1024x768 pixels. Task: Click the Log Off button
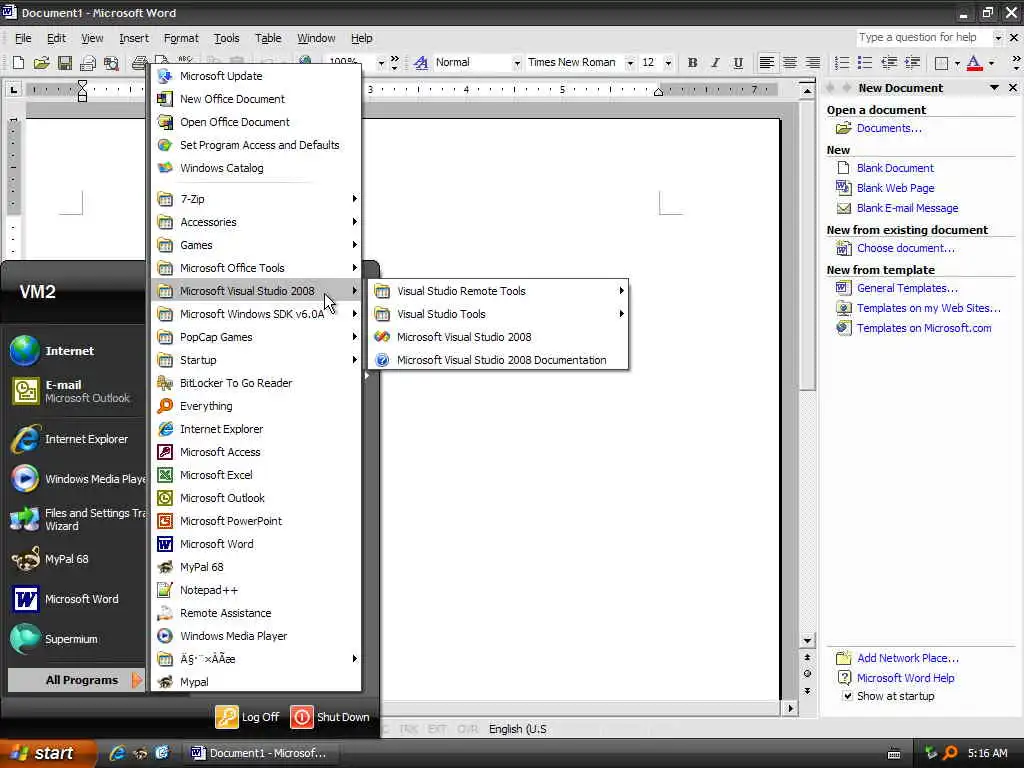tap(248, 716)
